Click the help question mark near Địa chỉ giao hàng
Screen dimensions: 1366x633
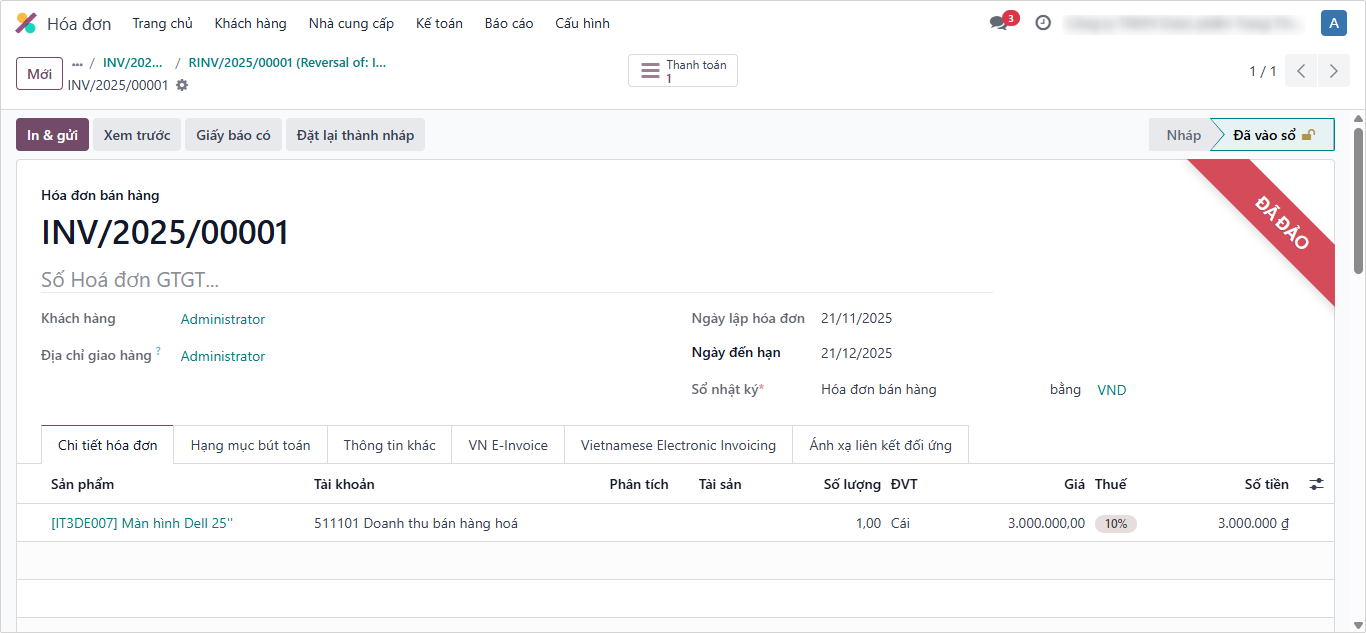[x=158, y=351]
